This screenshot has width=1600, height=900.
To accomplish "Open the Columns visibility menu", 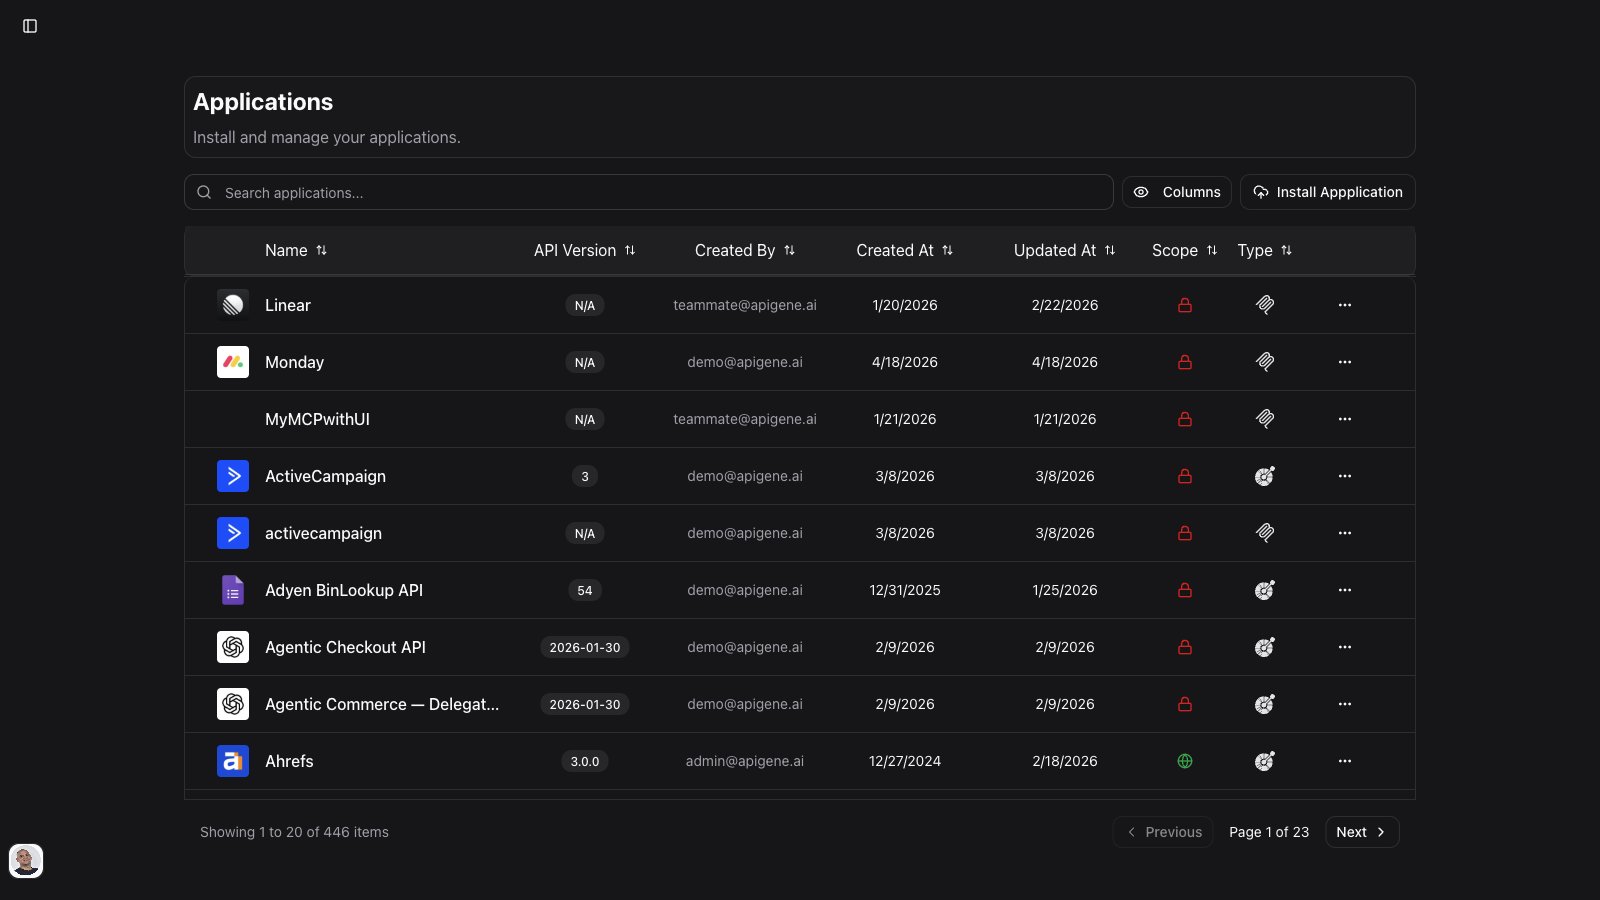I will tap(1177, 192).
